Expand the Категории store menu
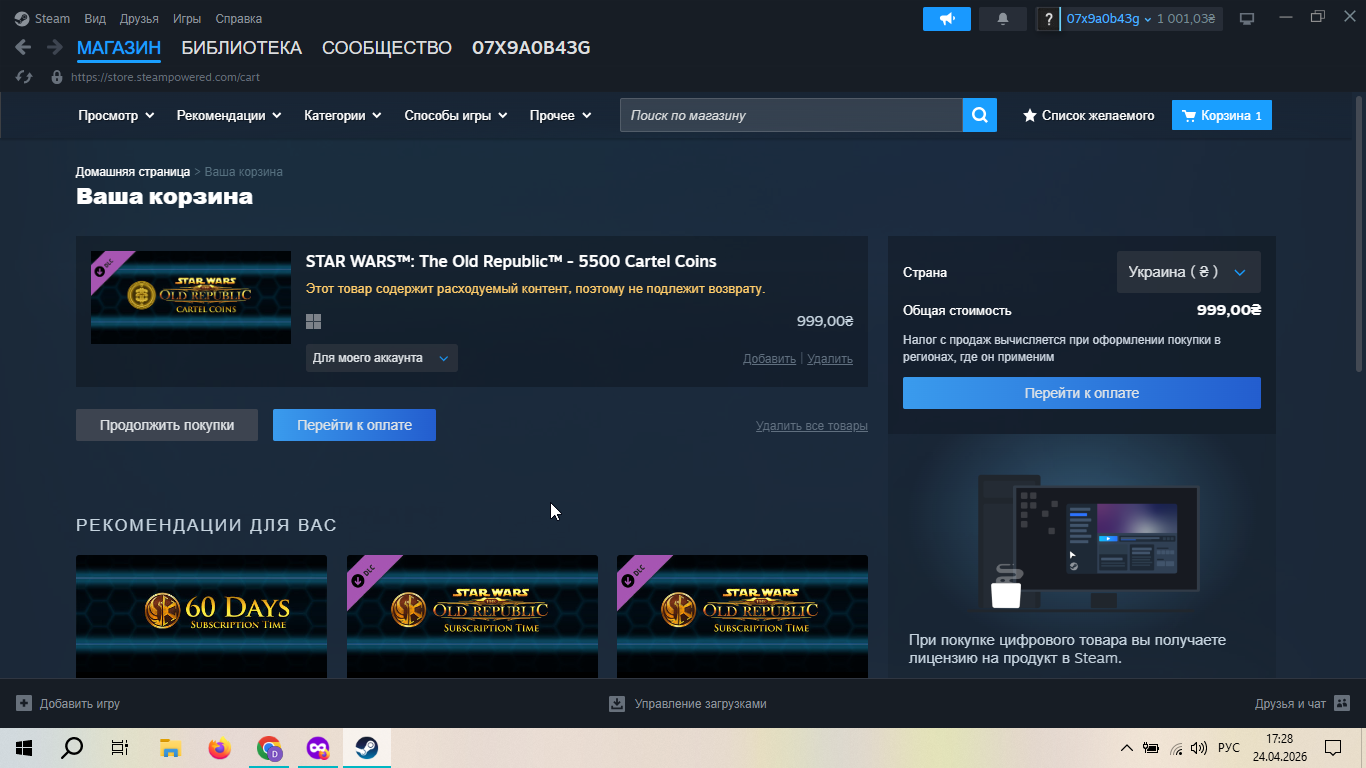The height and width of the screenshot is (768, 1366). tap(343, 115)
